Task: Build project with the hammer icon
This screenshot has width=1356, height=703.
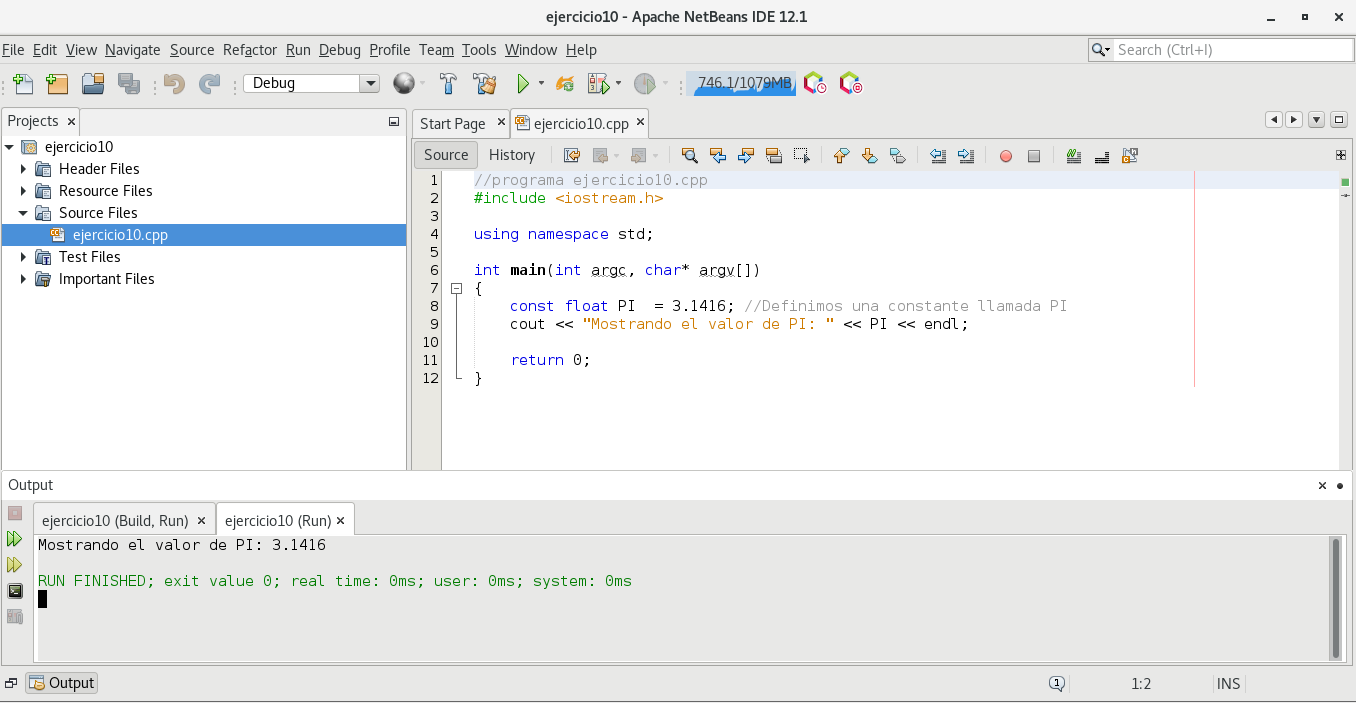Action: tap(449, 84)
